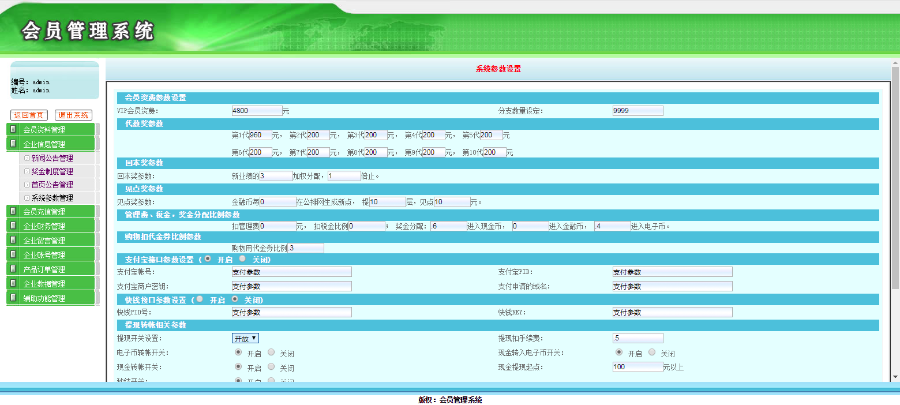Click the 加权分配 input containing 1
The height and width of the screenshot is (405, 900).
344,176
